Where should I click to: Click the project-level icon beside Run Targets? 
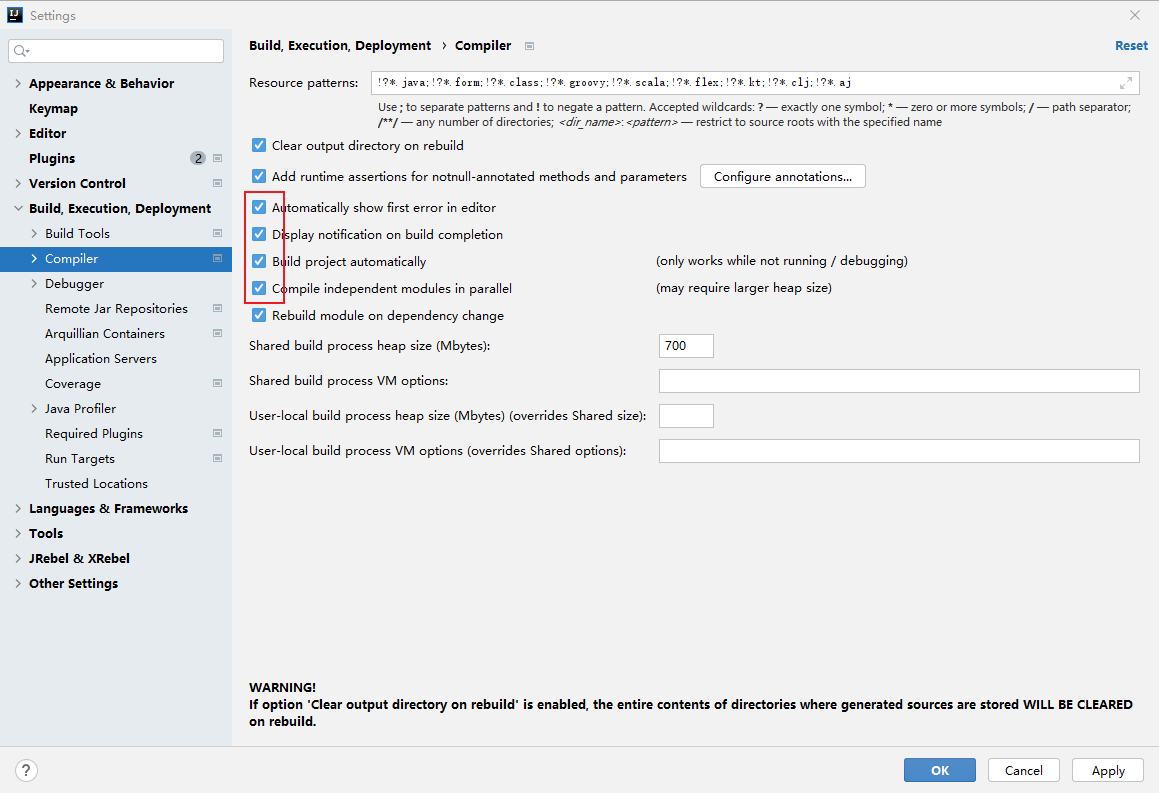pyautogui.click(x=217, y=458)
